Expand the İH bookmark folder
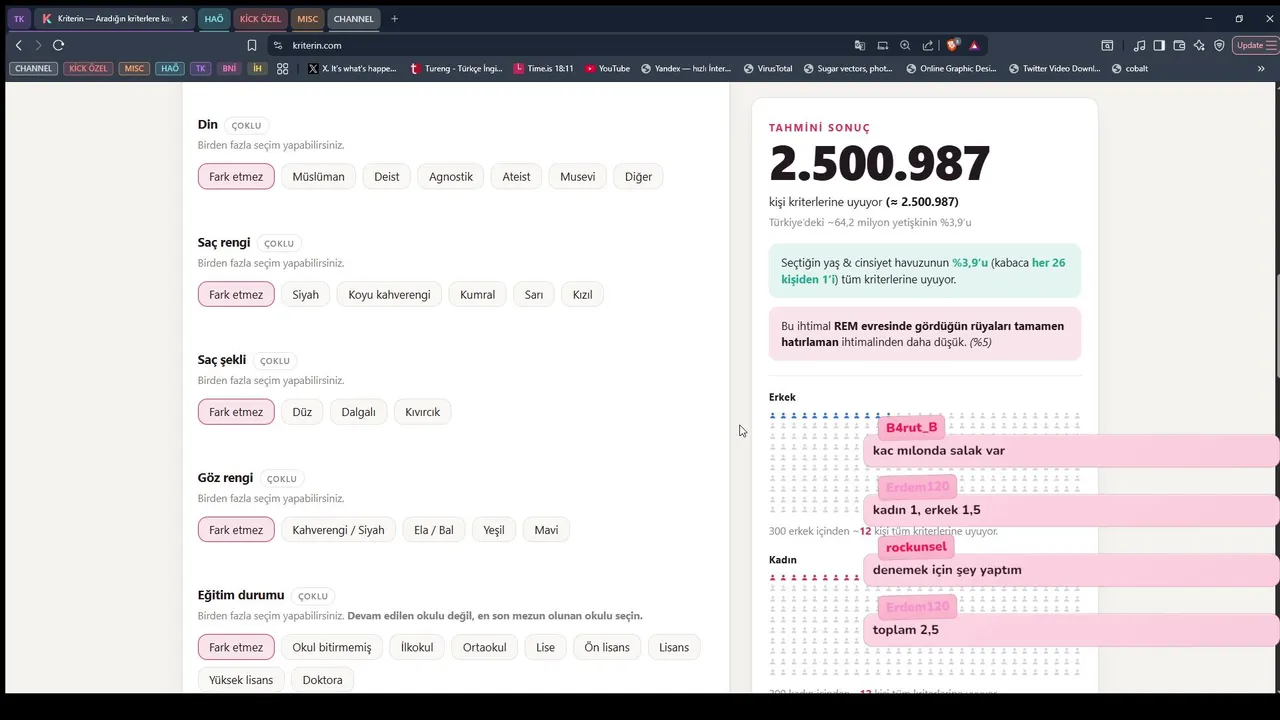 (257, 69)
